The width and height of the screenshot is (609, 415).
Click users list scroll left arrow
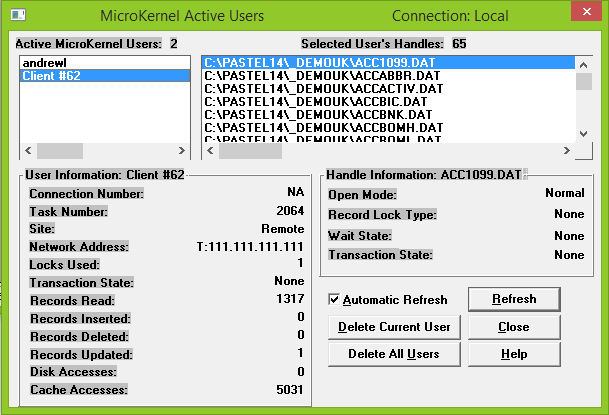[x=28, y=150]
